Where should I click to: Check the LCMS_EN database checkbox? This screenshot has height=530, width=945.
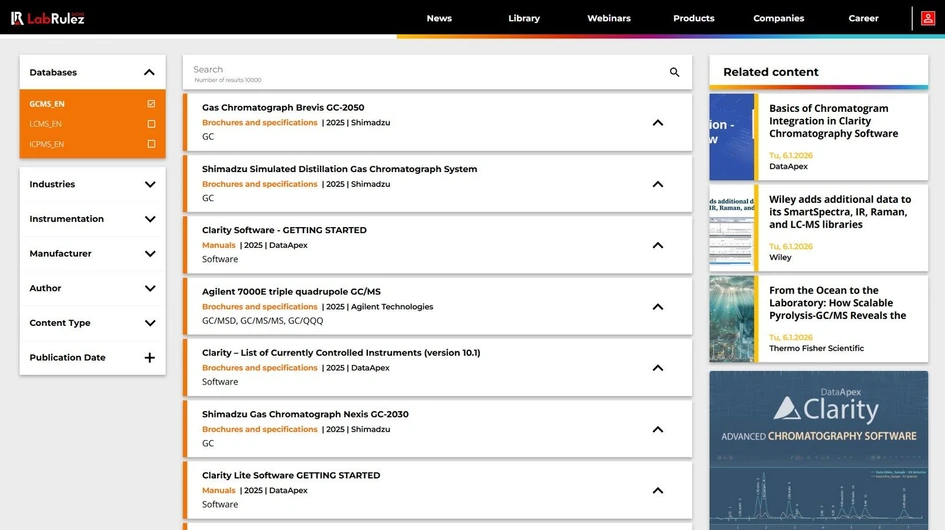click(151, 124)
